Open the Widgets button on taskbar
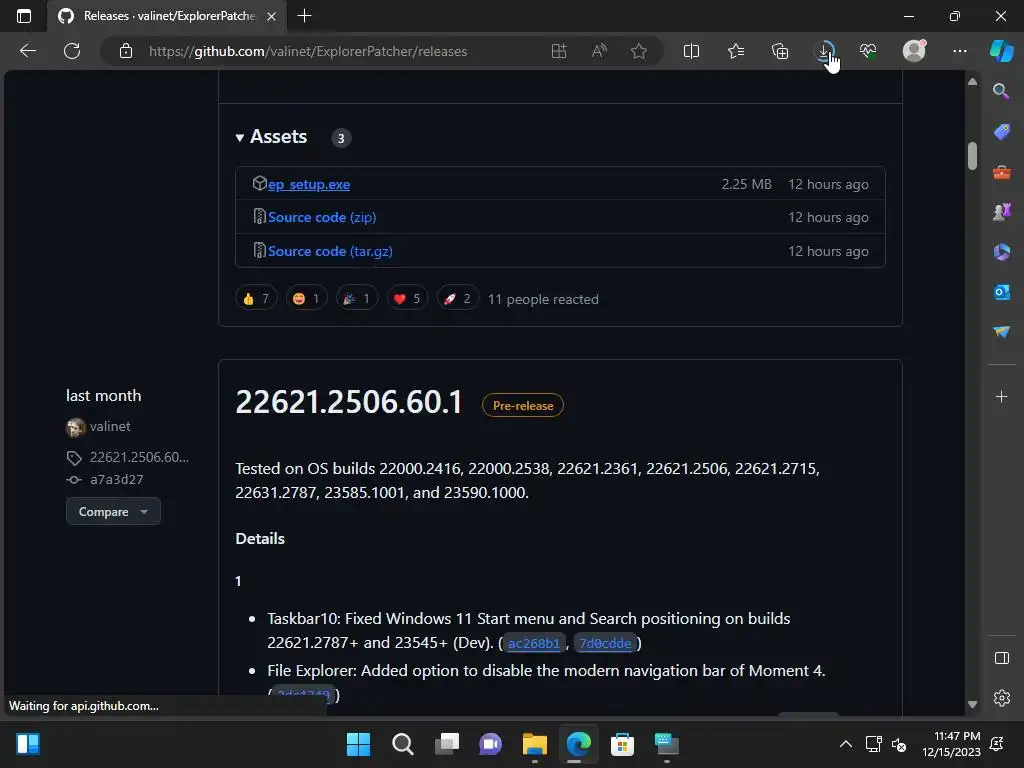Viewport: 1024px width, 768px height. (27, 744)
